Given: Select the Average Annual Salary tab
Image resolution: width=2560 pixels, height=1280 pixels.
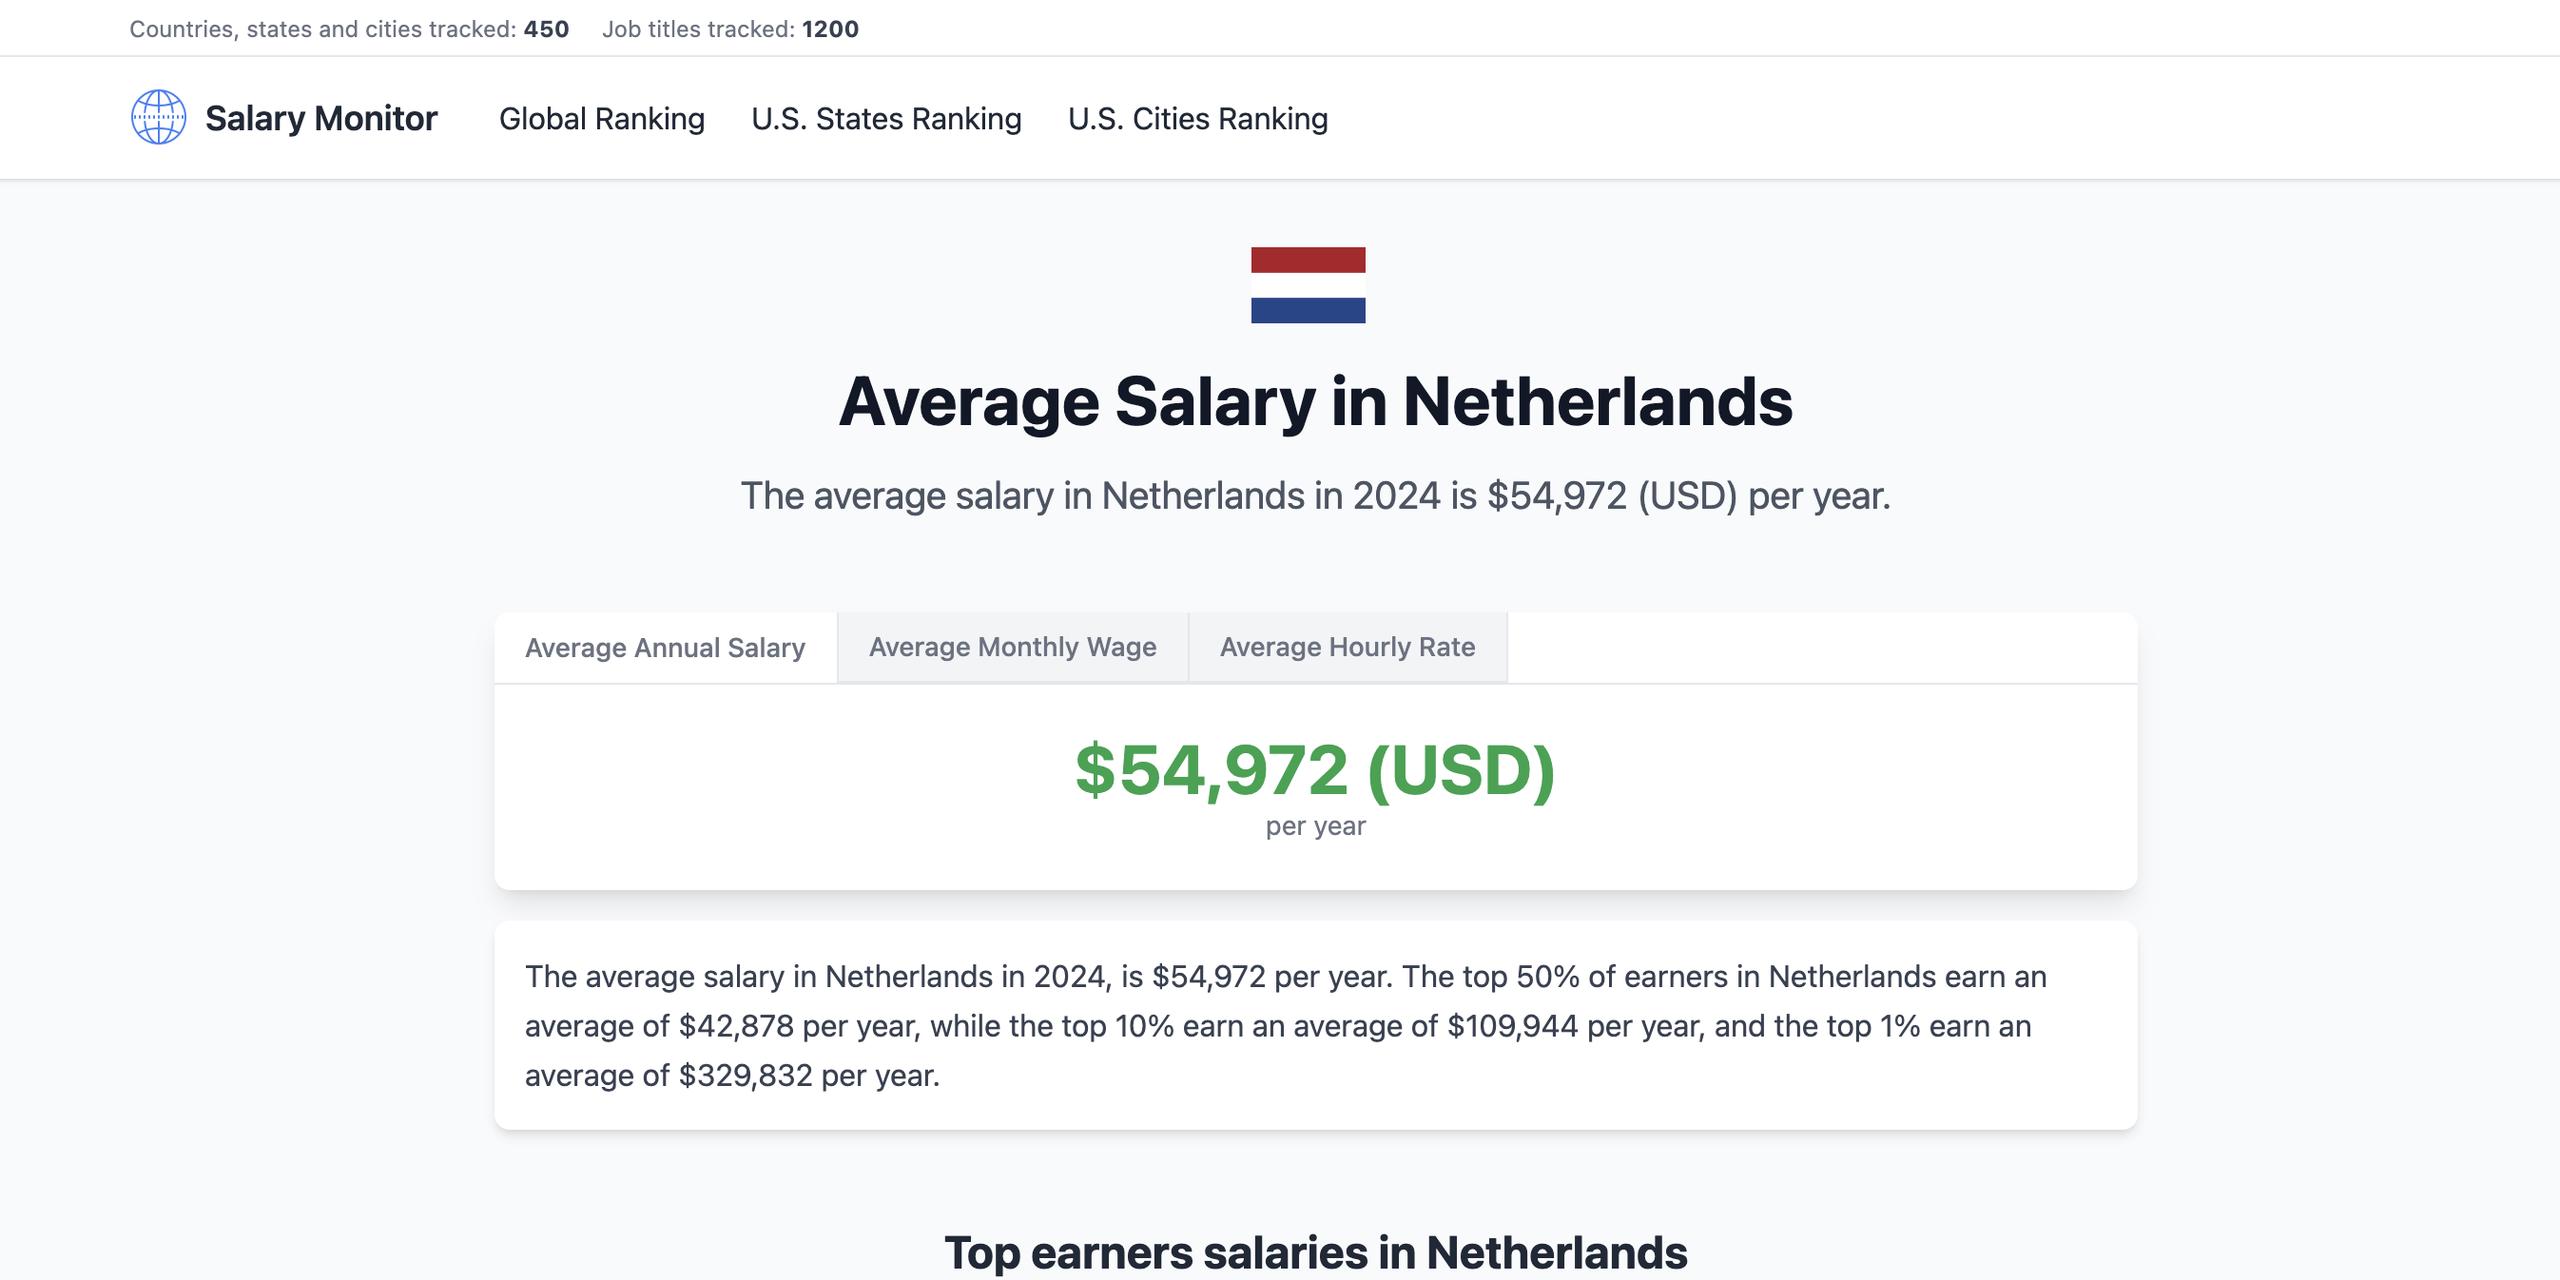Looking at the screenshot, I should point(665,648).
